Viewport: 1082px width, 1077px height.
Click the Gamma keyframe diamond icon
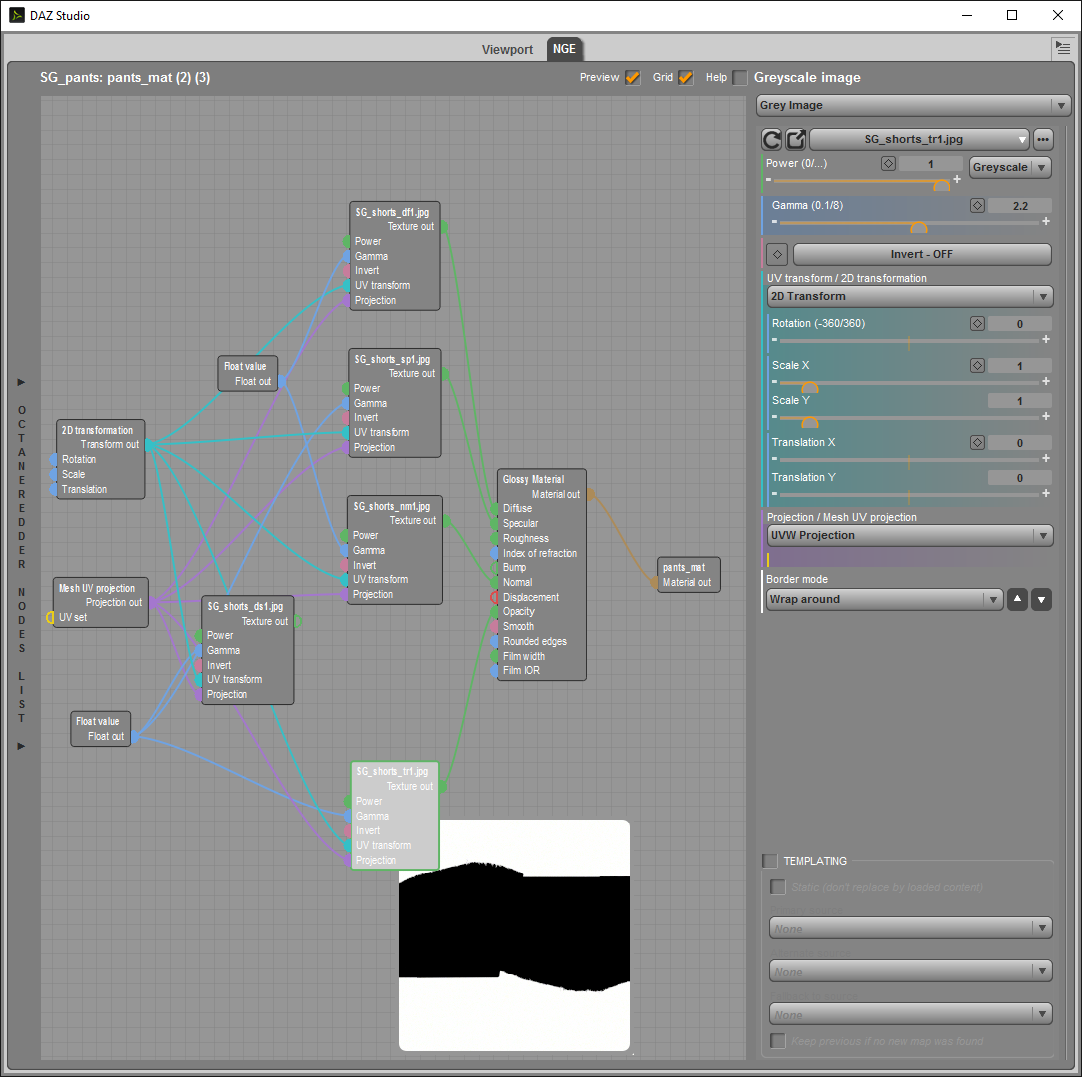coord(977,206)
